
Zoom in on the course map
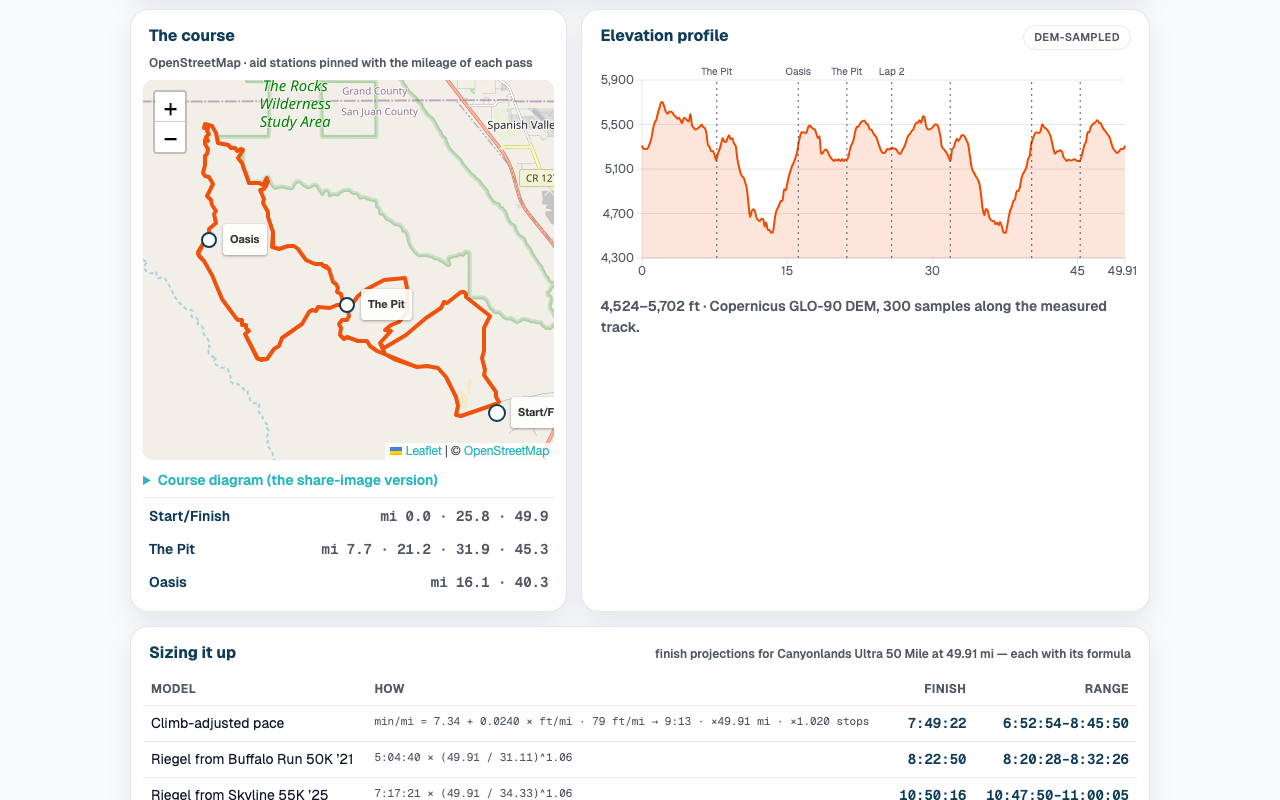[170, 108]
